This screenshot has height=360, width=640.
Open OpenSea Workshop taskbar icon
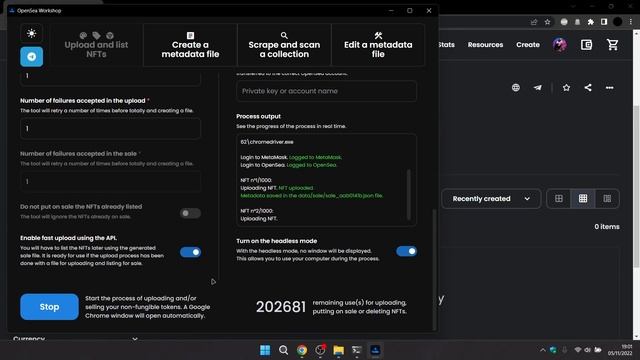375,350
